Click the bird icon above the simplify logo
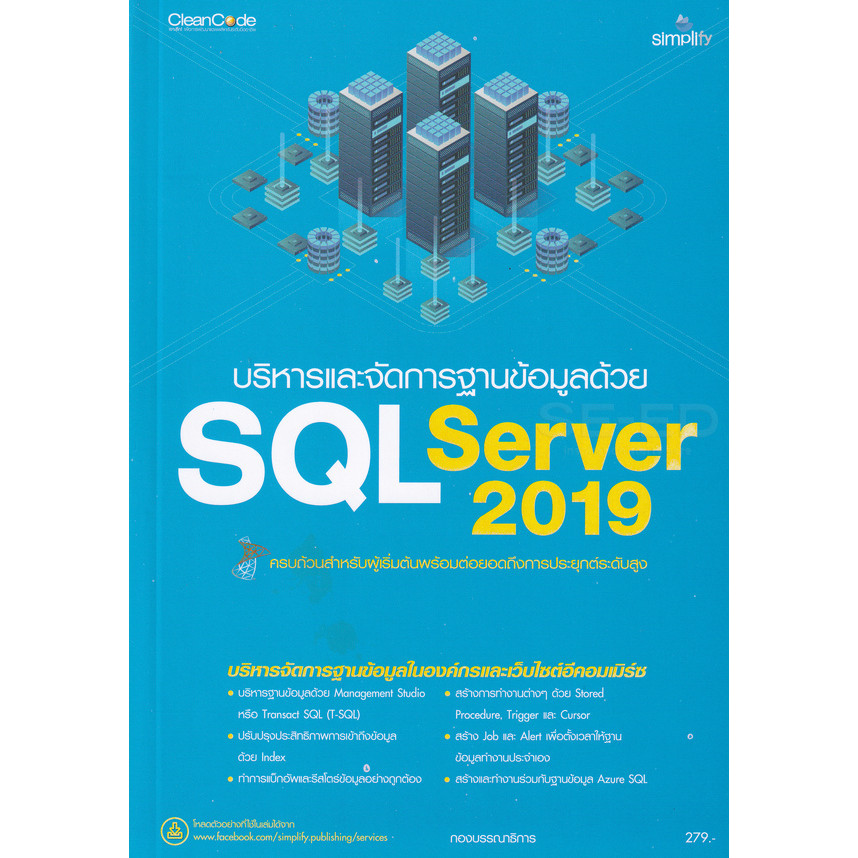858x858 pixels. point(682,19)
